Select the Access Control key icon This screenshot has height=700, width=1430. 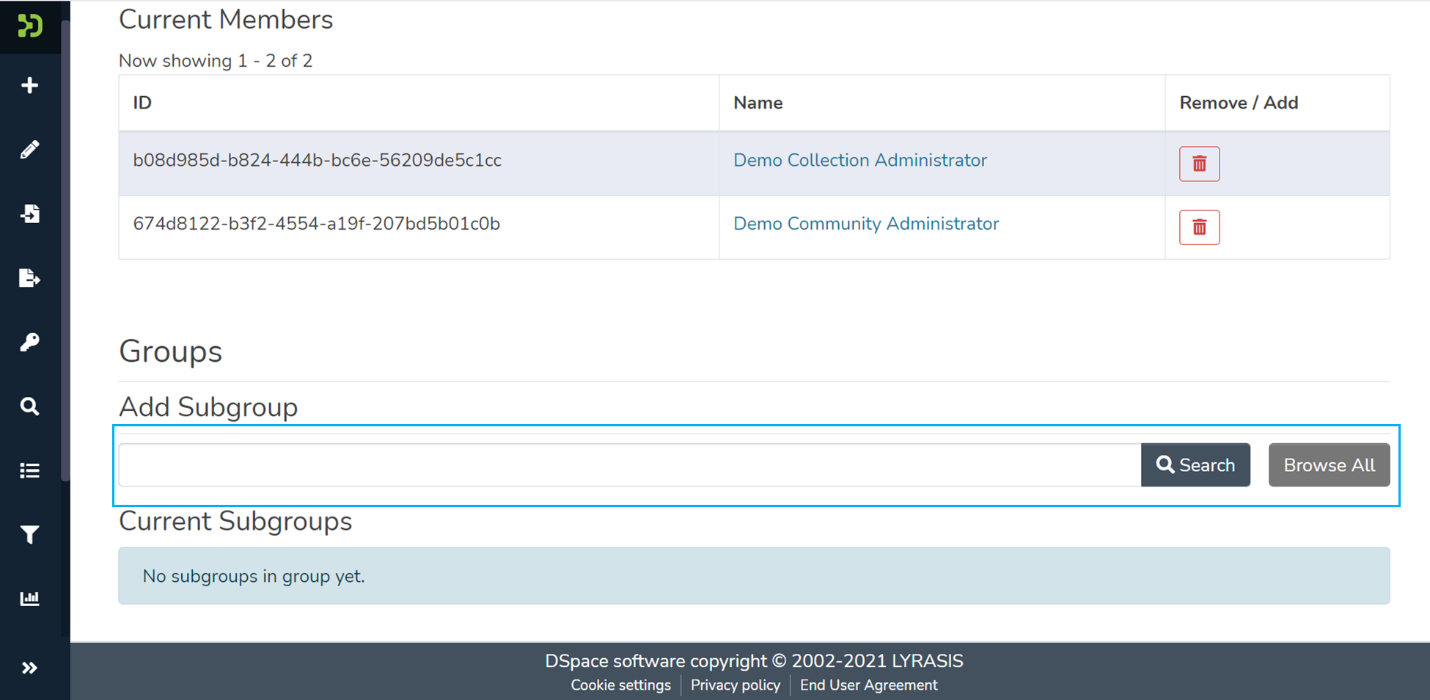pos(30,341)
